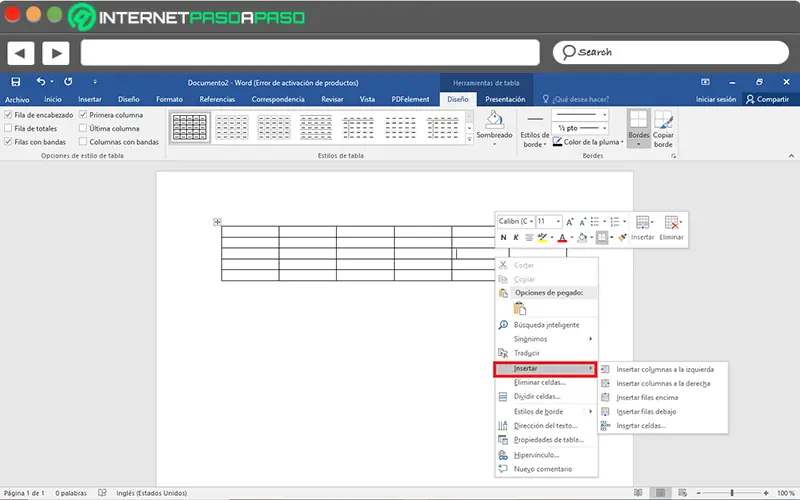Click Iniciar sesión link

pyautogui.click(x=716, y=99)
